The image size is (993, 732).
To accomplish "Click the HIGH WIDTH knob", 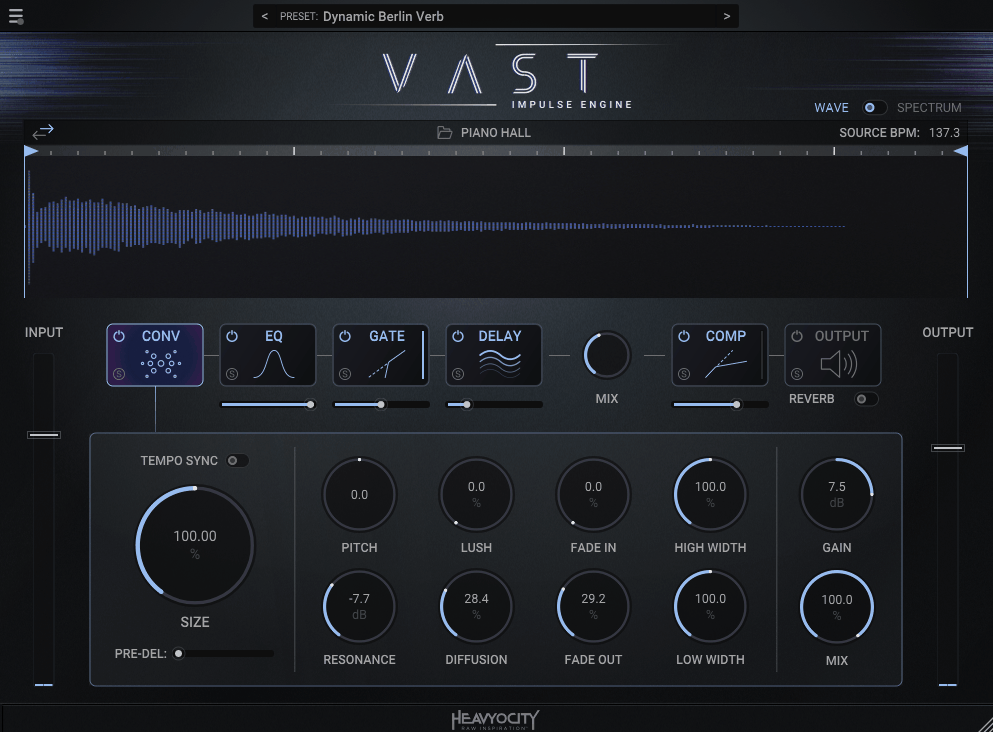I will (711, 495).
